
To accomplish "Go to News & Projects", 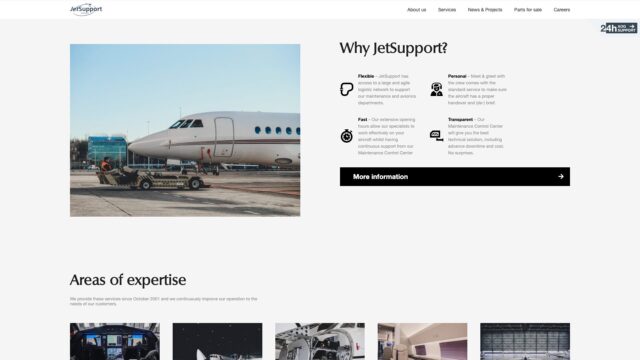I will pyautogui.click(x=485, y=10).
